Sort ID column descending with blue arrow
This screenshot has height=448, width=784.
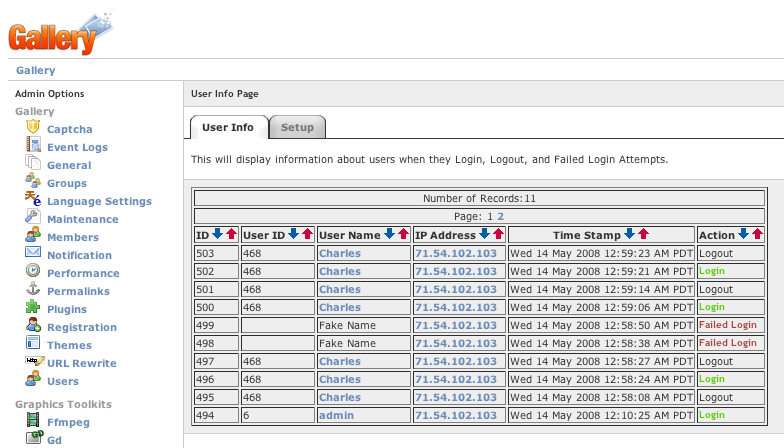click(218, 234)
